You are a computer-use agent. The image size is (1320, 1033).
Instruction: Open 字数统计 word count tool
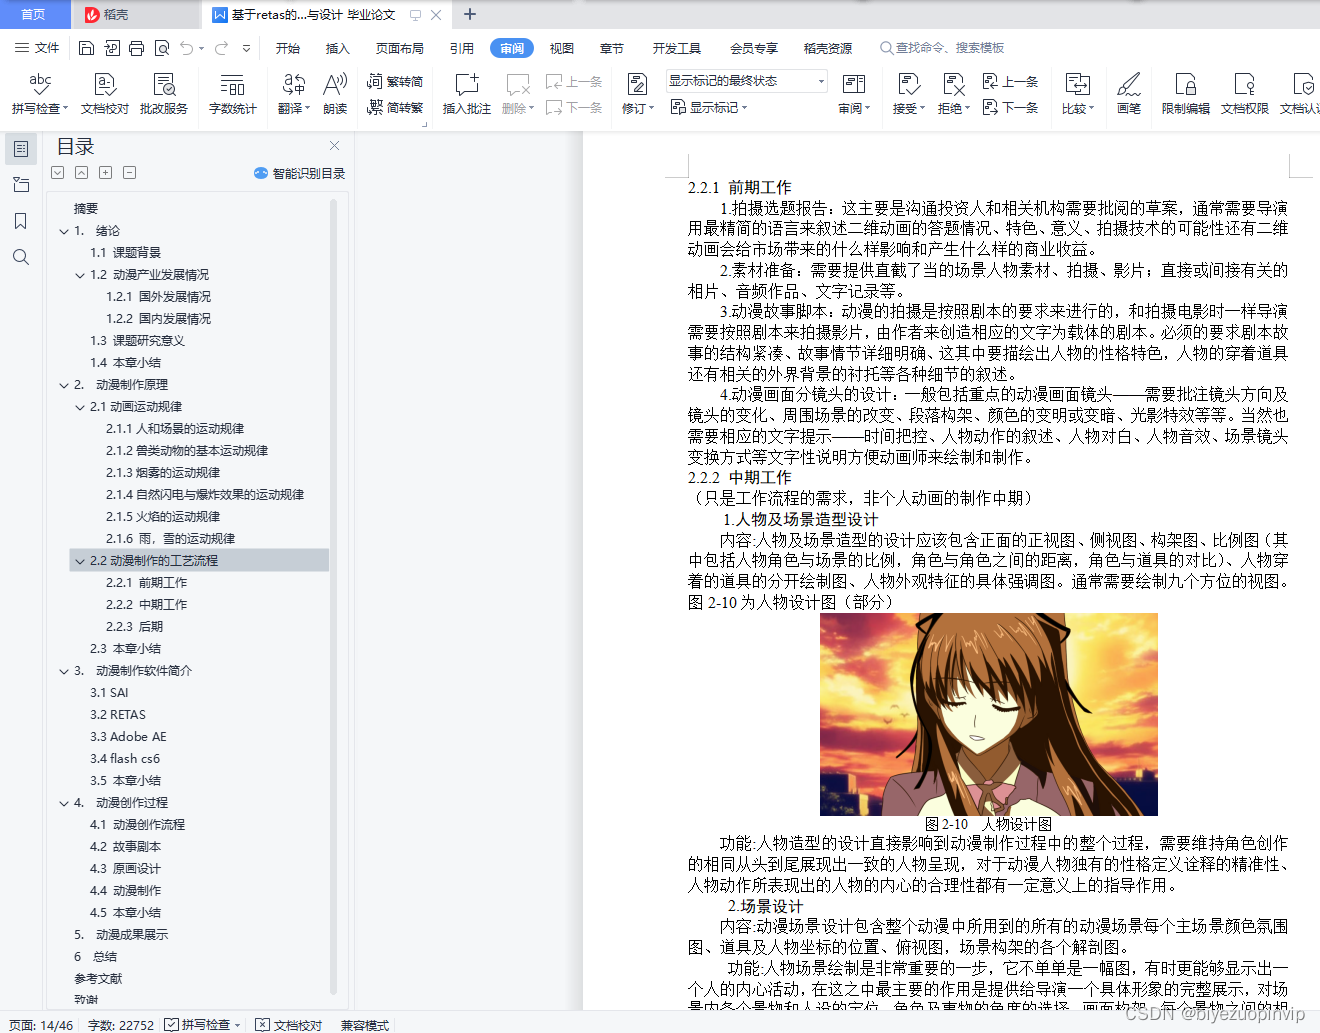233,94
